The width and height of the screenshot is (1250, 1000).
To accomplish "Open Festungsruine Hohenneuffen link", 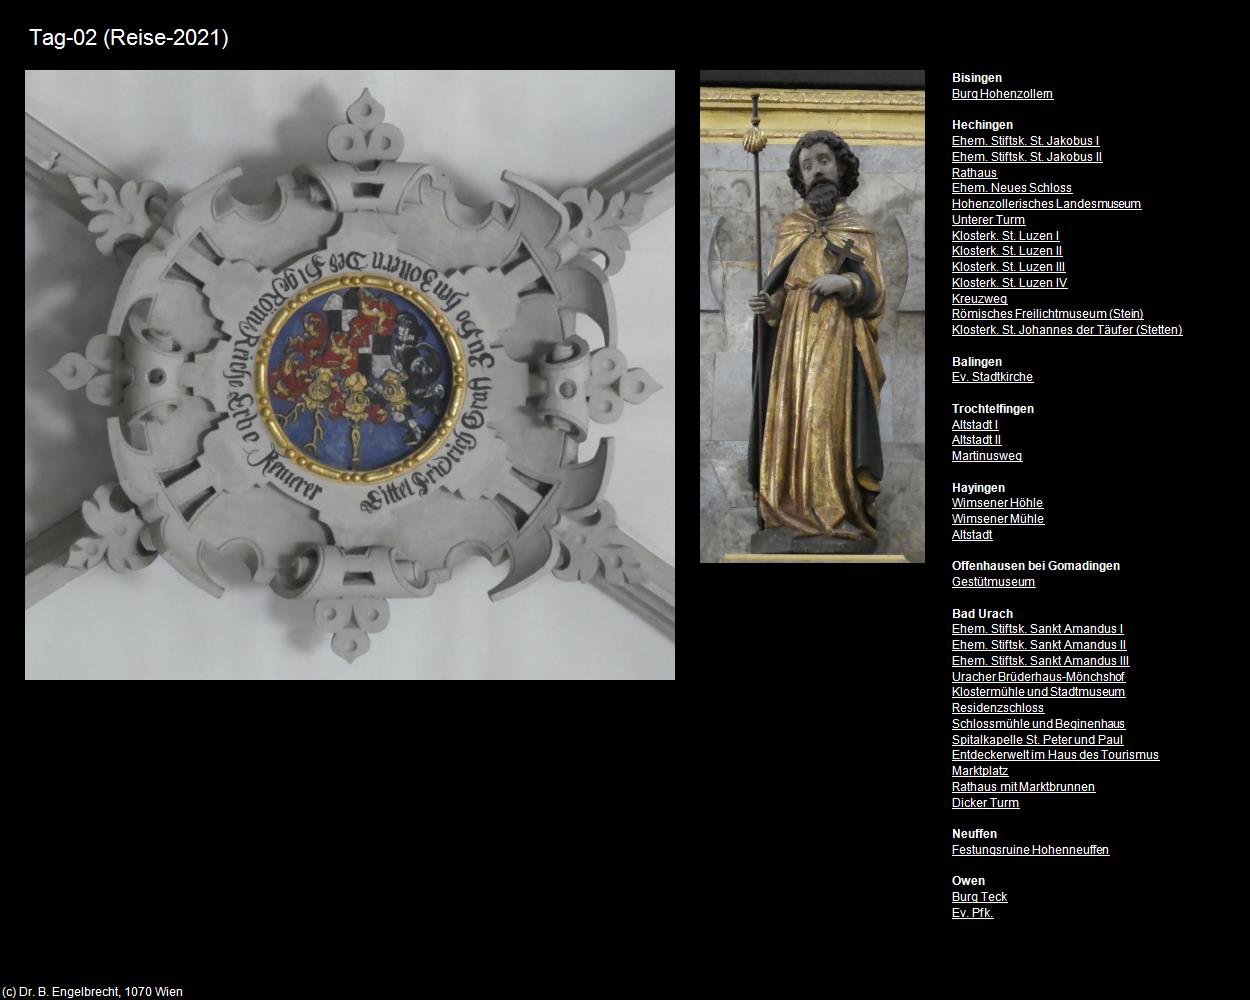I will tap(1030, 850).
